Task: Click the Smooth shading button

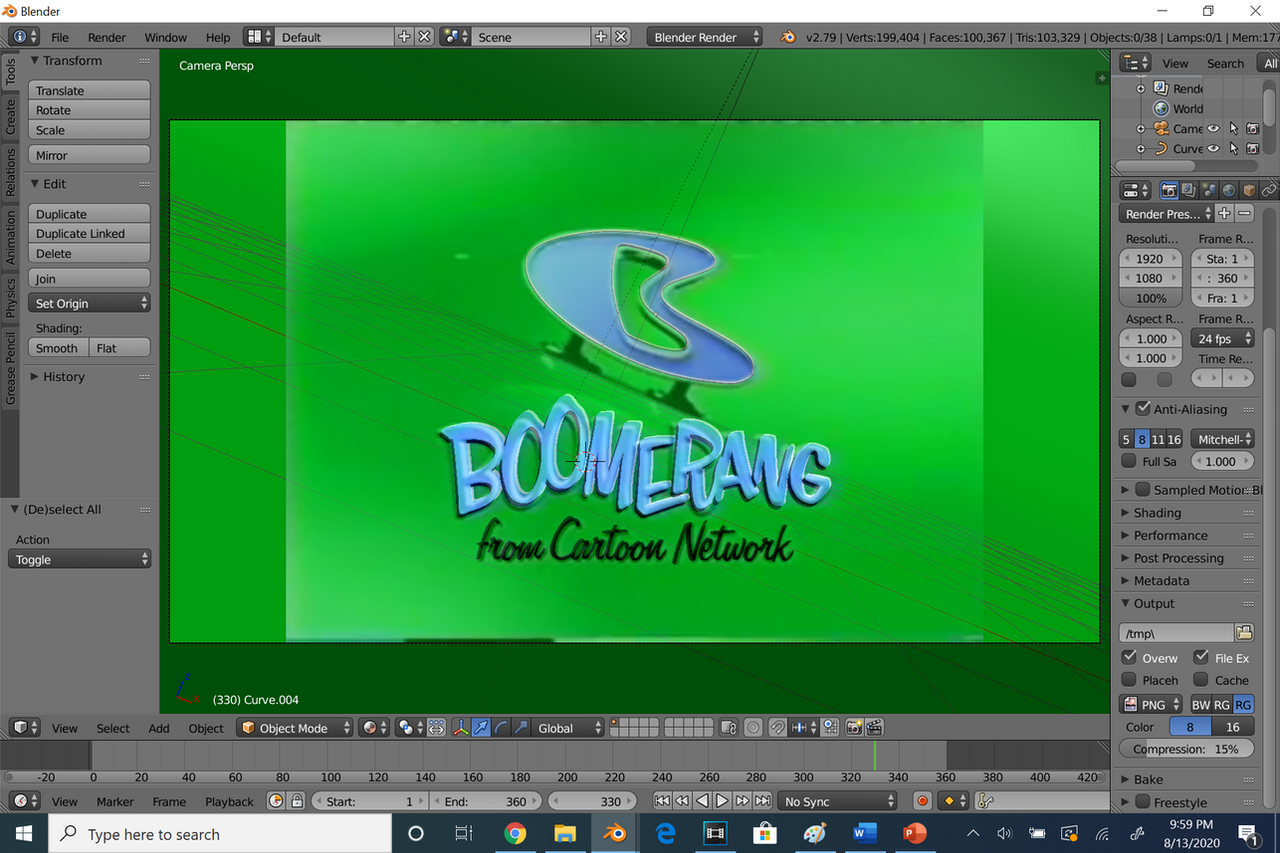Action: tap(59, 348)
